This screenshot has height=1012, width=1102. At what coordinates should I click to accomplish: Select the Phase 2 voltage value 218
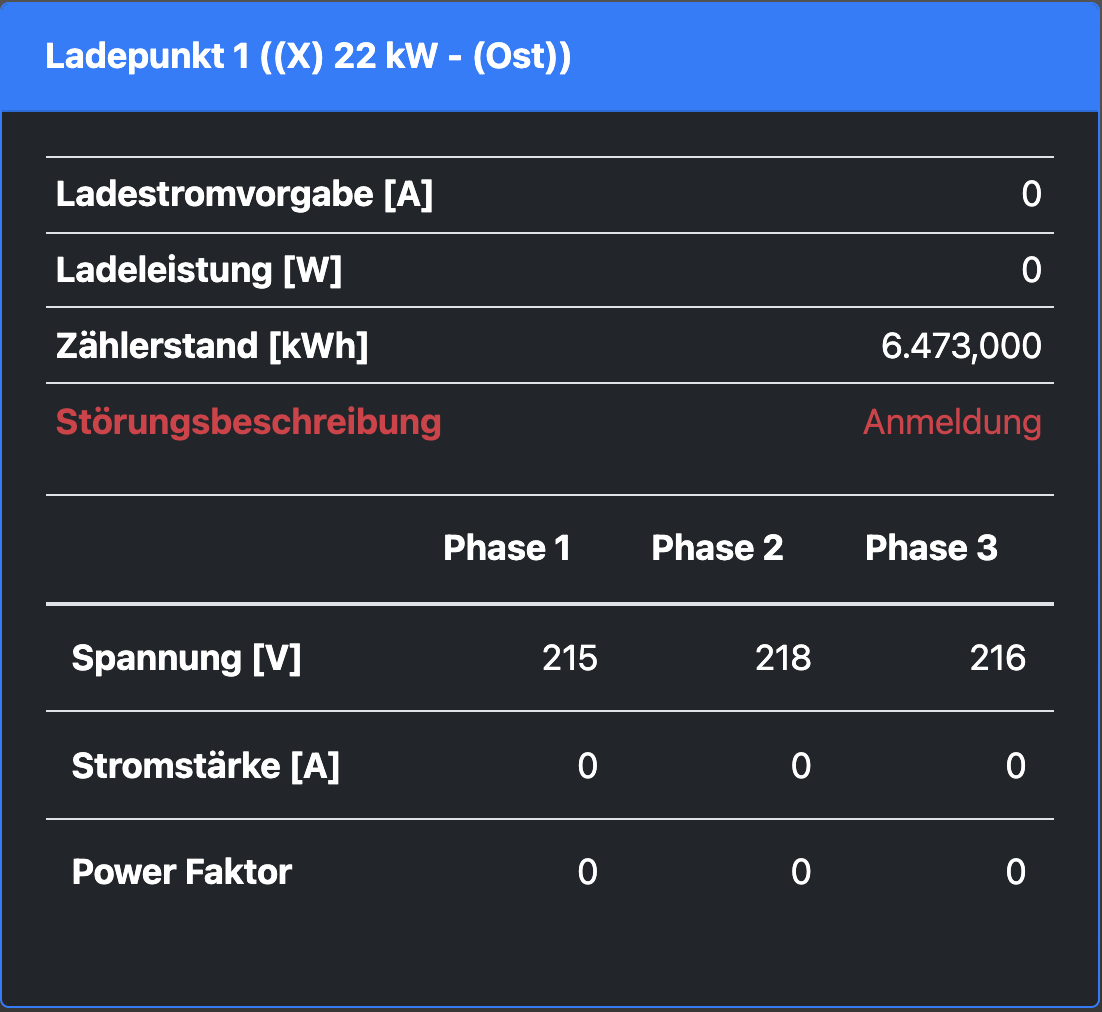783,658
